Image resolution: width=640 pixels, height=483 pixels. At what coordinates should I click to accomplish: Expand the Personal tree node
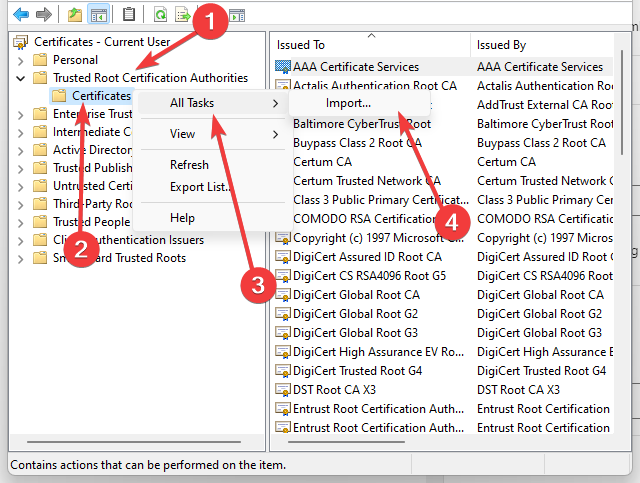point(20,61)
